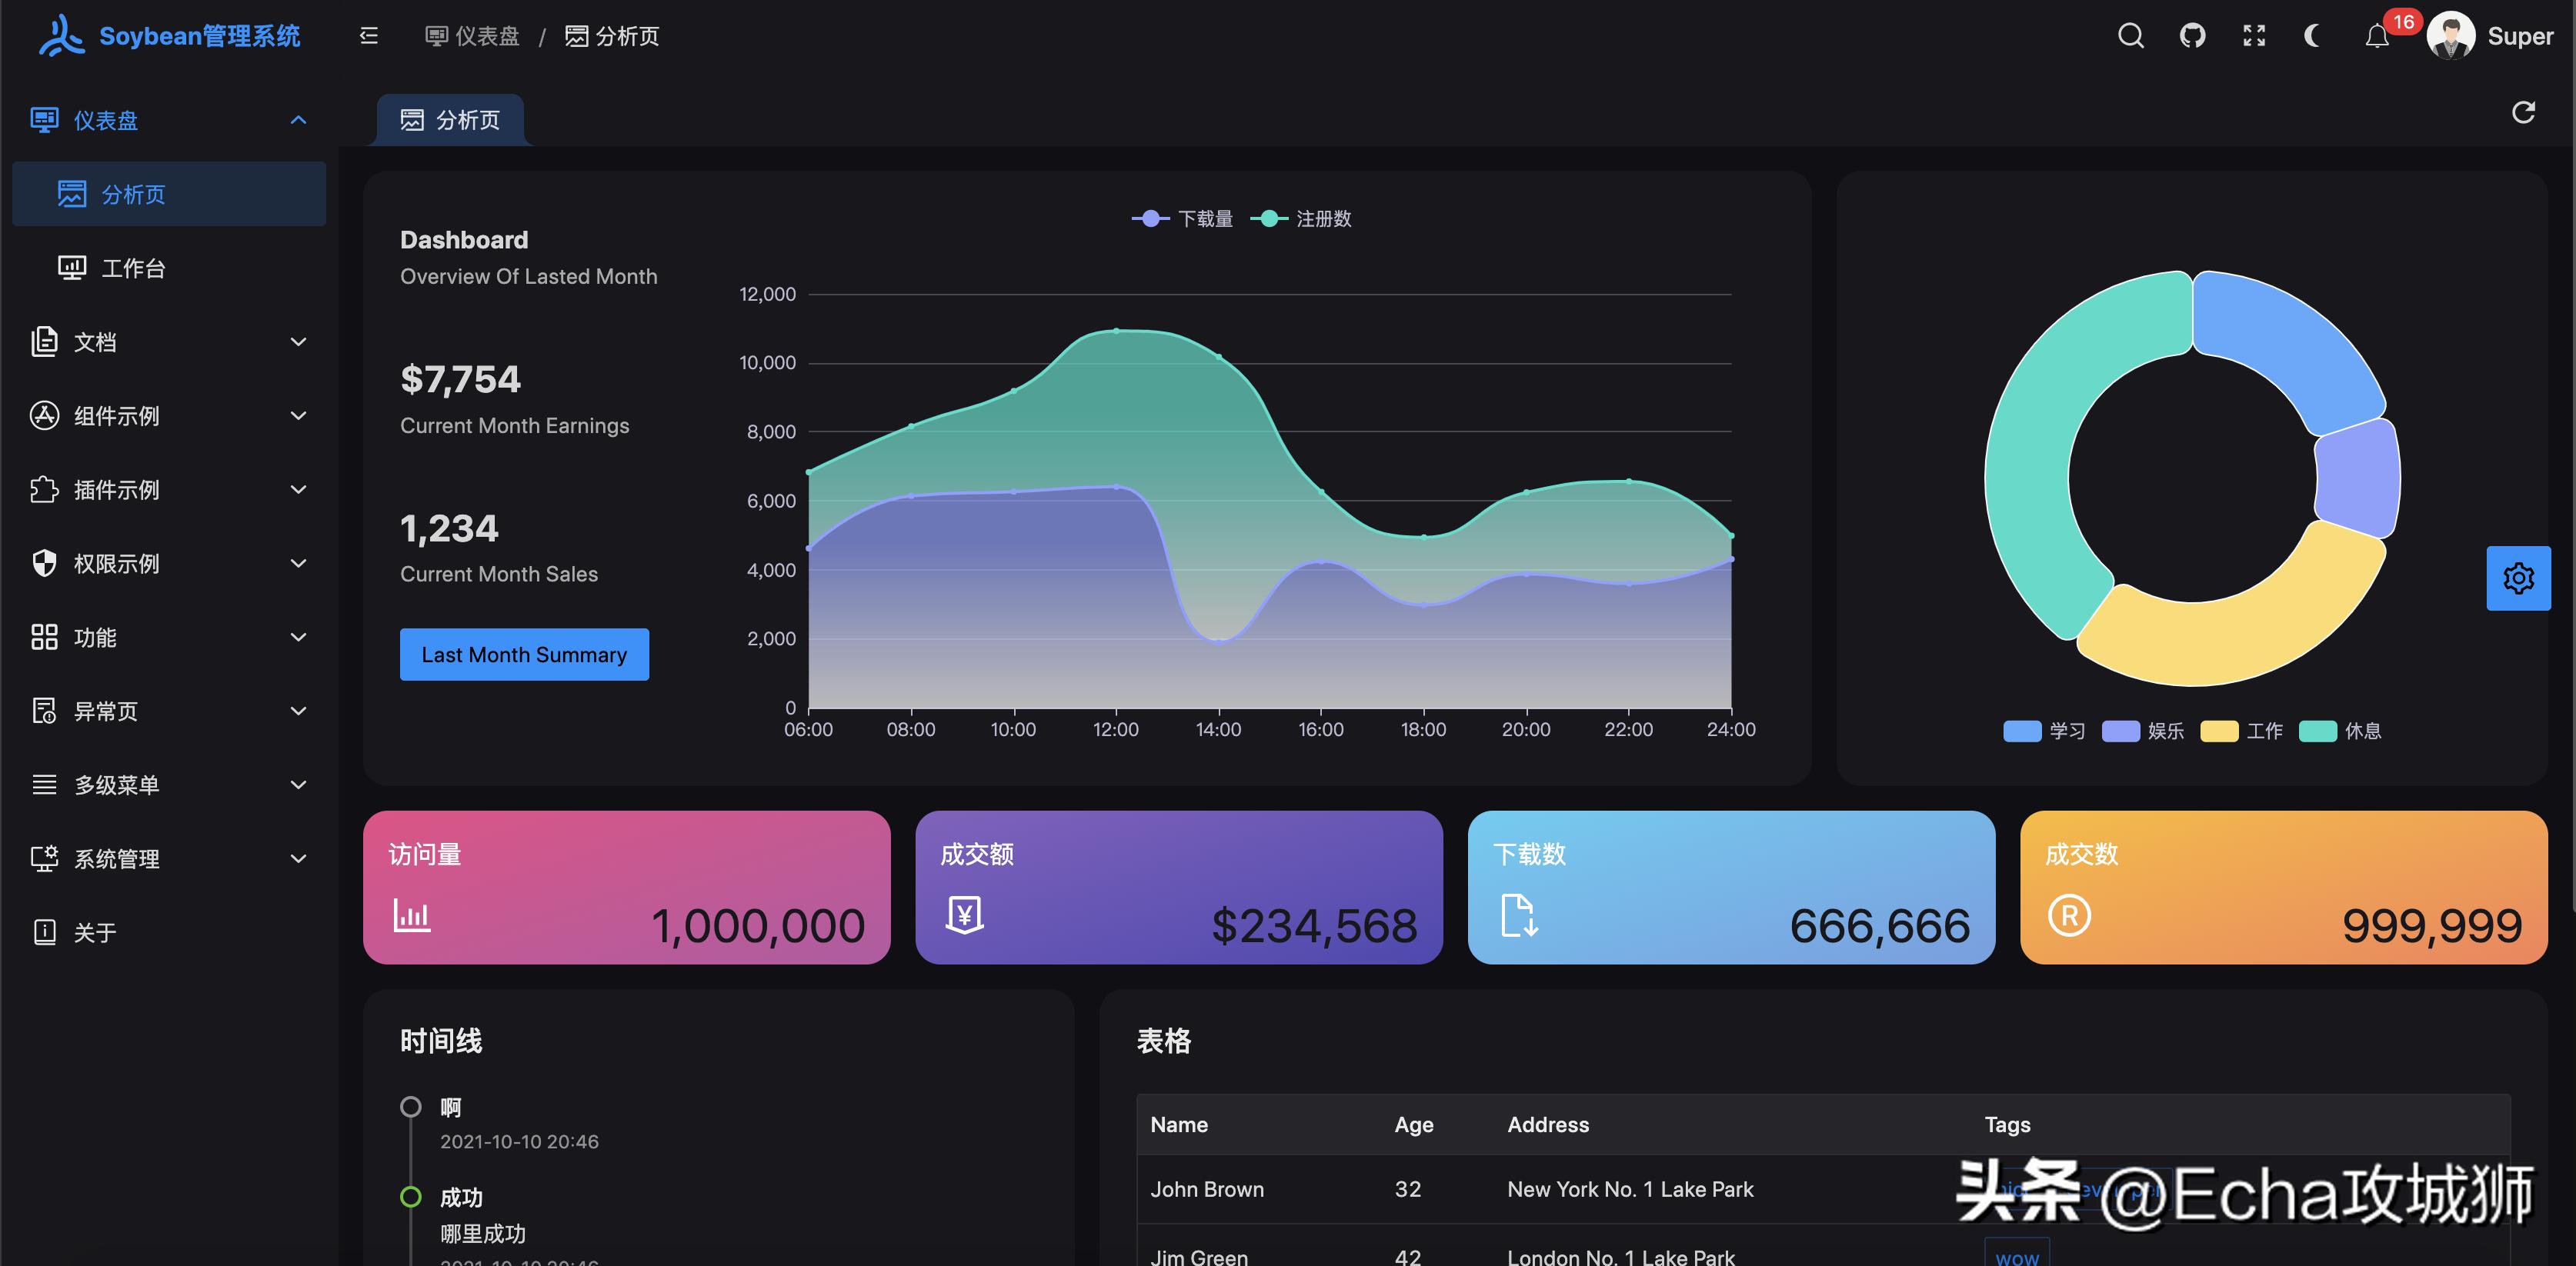Viewport: 2576px width, 1266px height.
Task: Open the GitHub repository icon
Action: click(x=2192, y=37)
